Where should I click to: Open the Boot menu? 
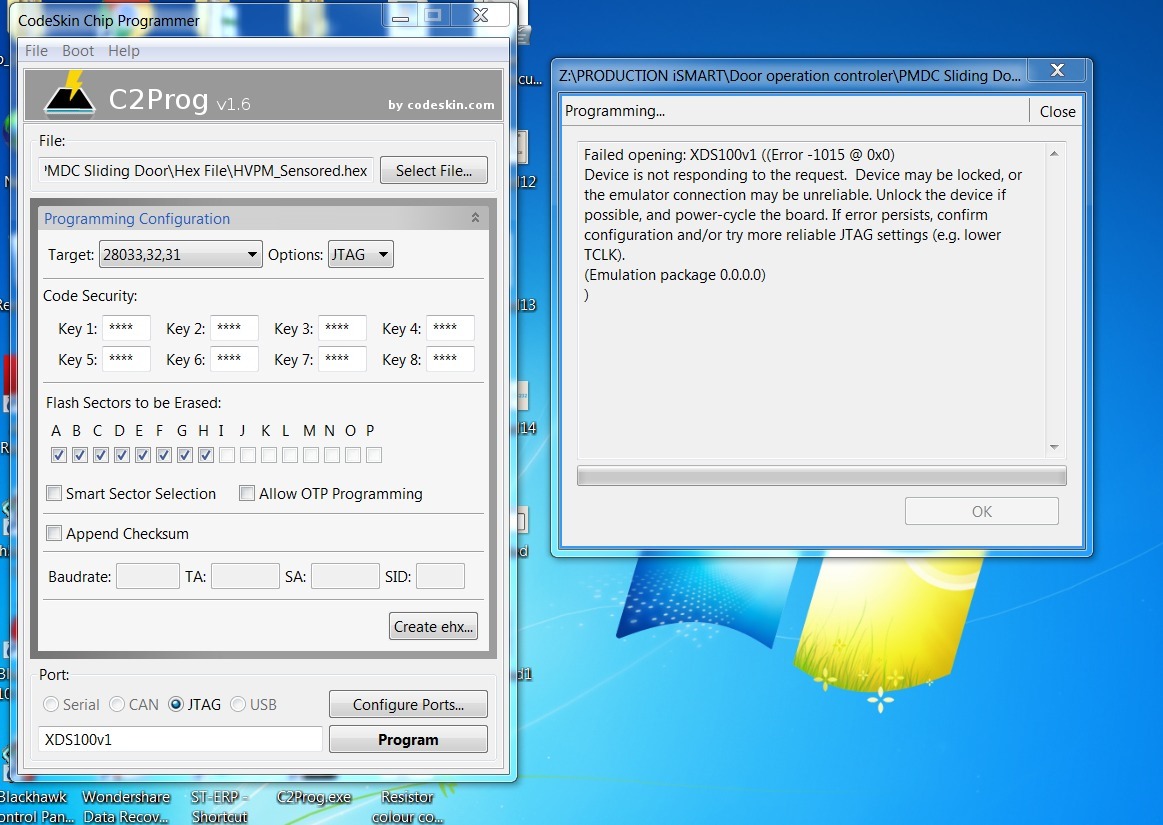tap(78, 50)
